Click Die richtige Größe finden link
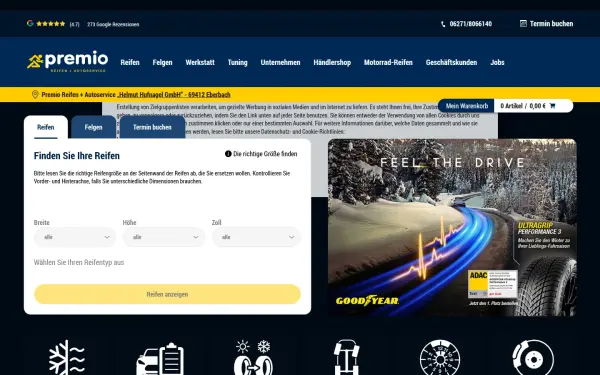 [265, 154]
